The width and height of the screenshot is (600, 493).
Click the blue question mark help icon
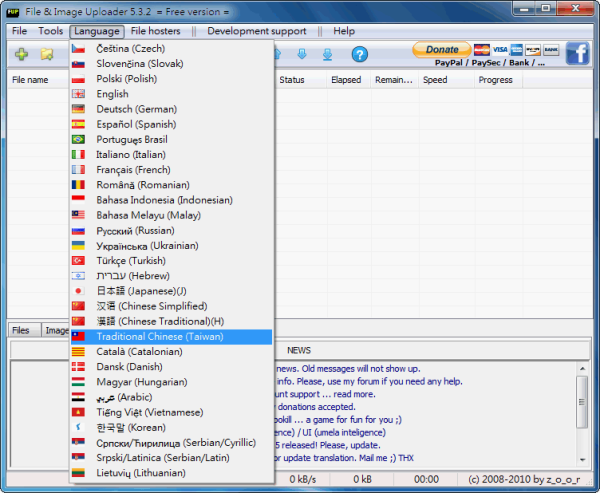tap(359, 54)
